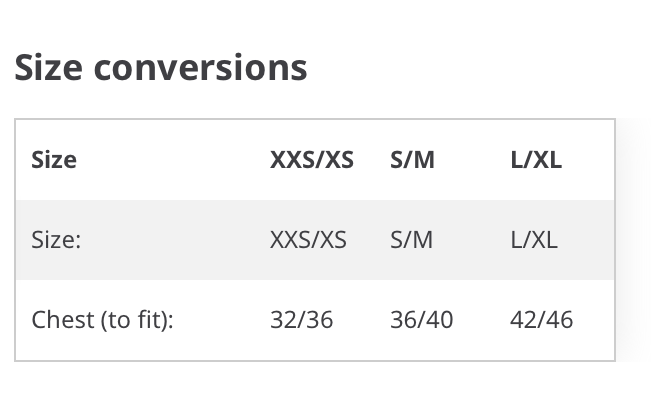
Task: Select the 32/36 chest measurement
Action: [x=301, y=320]
